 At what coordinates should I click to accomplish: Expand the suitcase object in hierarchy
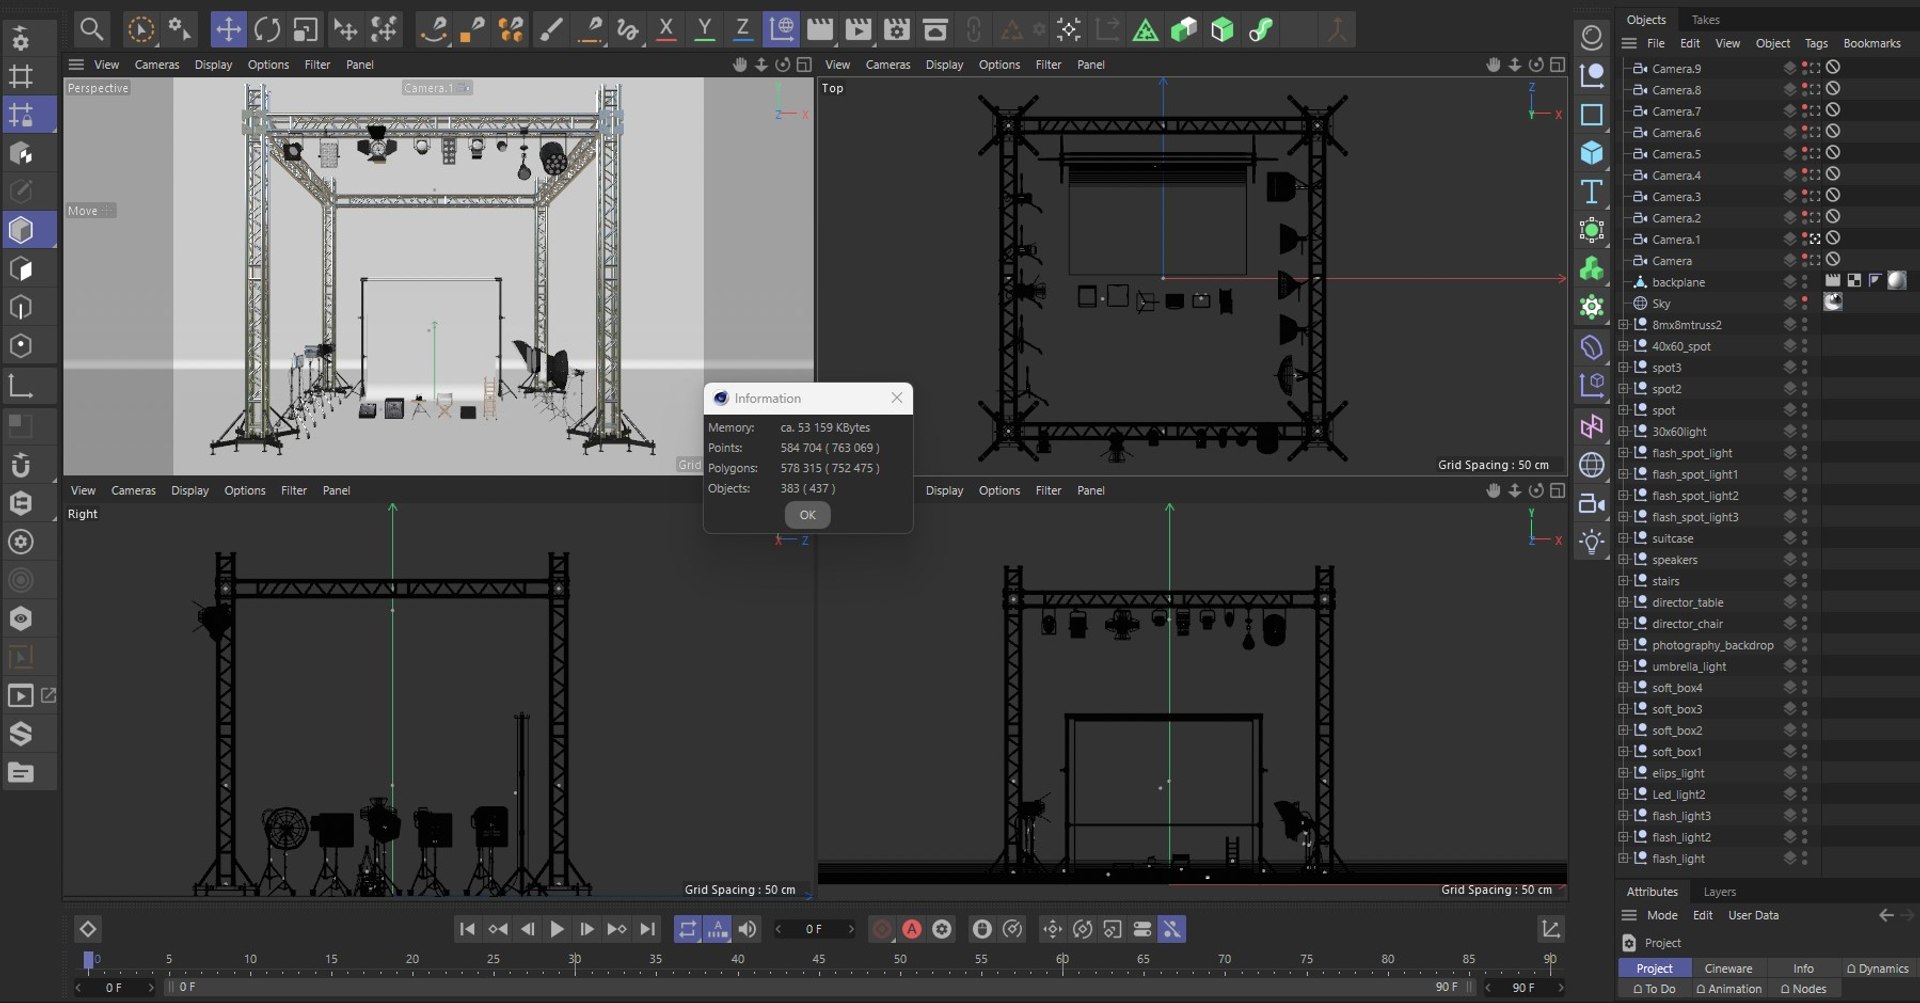(1624, 538)
